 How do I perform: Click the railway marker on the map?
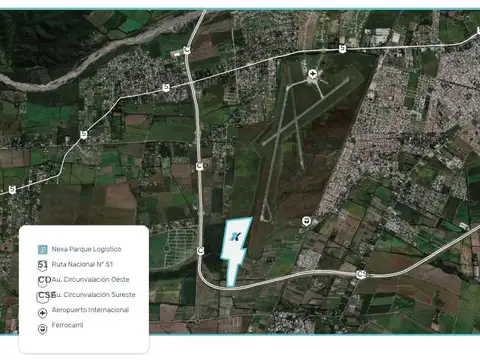click(x=306, y=221)
